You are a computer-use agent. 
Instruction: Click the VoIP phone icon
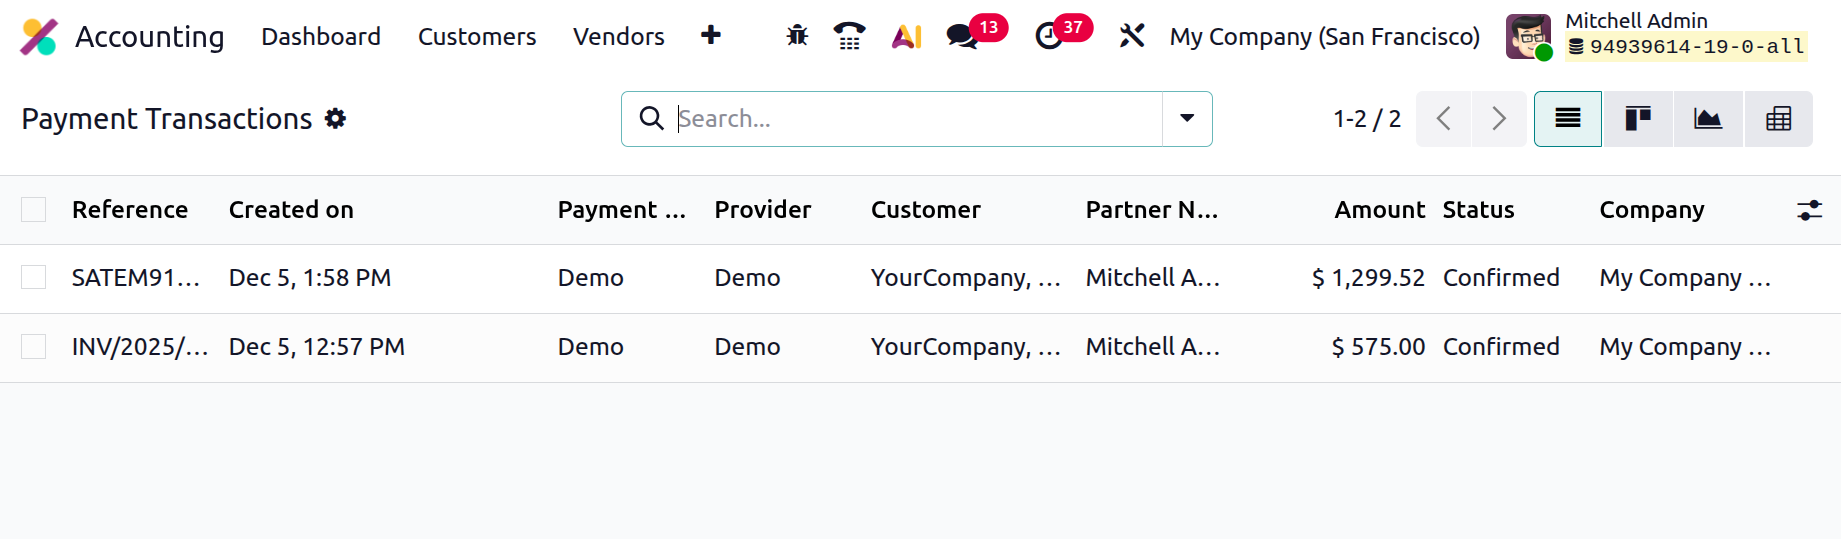click(849, 37)
